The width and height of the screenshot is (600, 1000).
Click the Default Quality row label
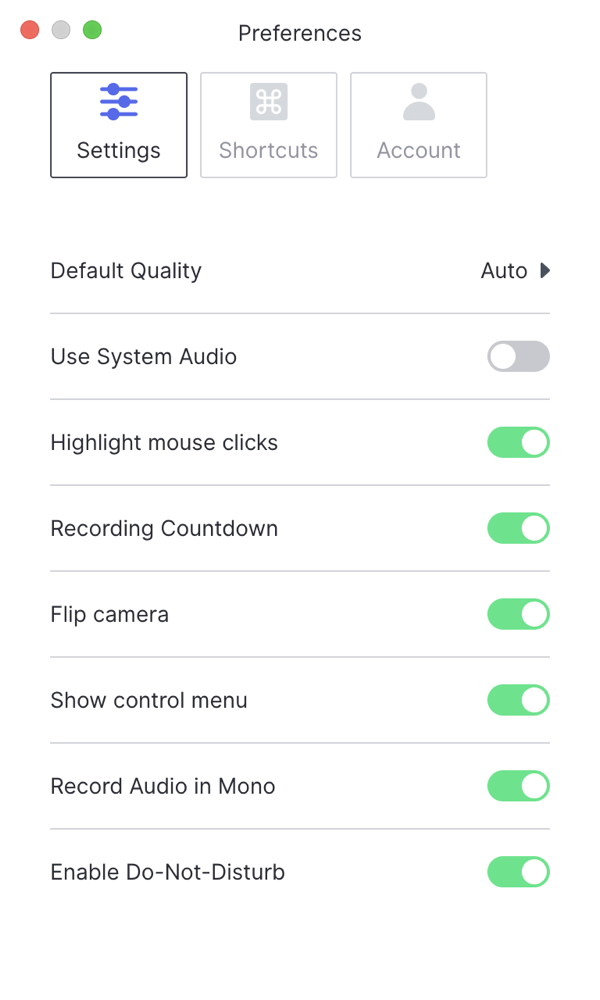126,270
